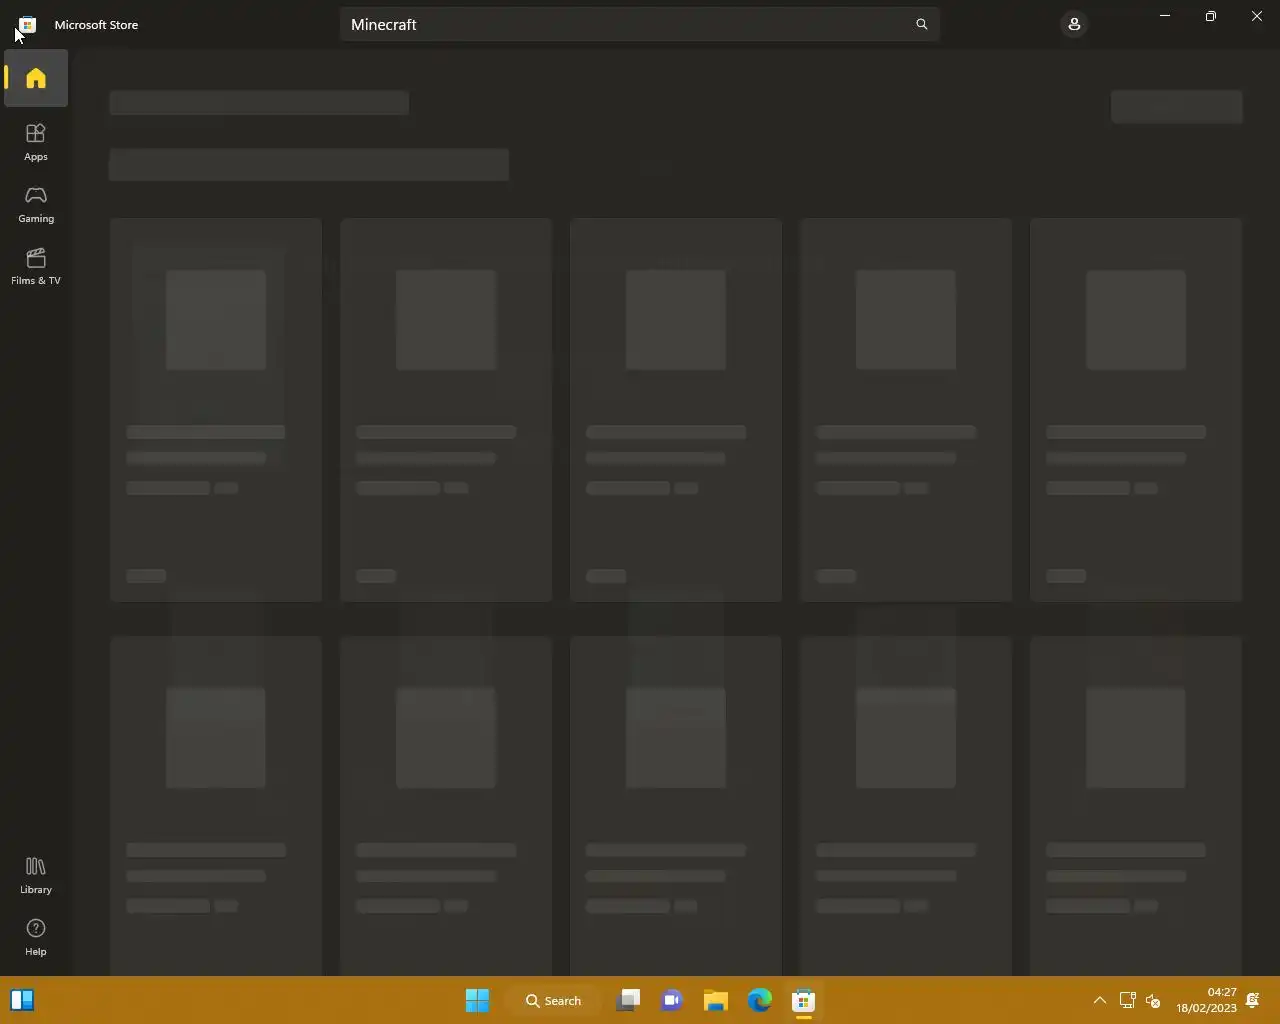The image size is (1280, 1024).
Task: Open clock showing 04:27
Action: (1206, 1000)
